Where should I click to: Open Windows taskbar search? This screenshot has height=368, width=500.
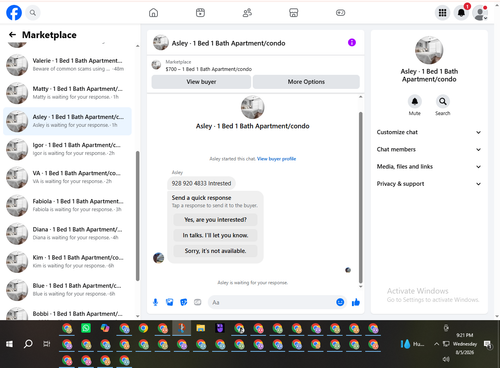tap(28, 344)
